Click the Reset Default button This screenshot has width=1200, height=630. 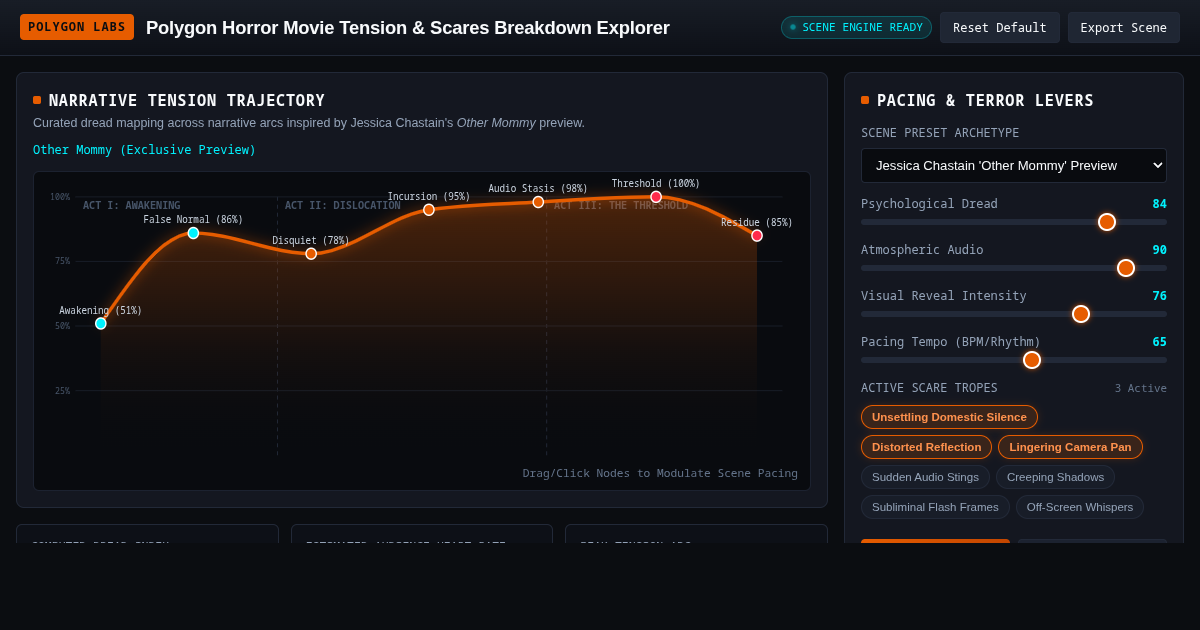[1000, 28]
